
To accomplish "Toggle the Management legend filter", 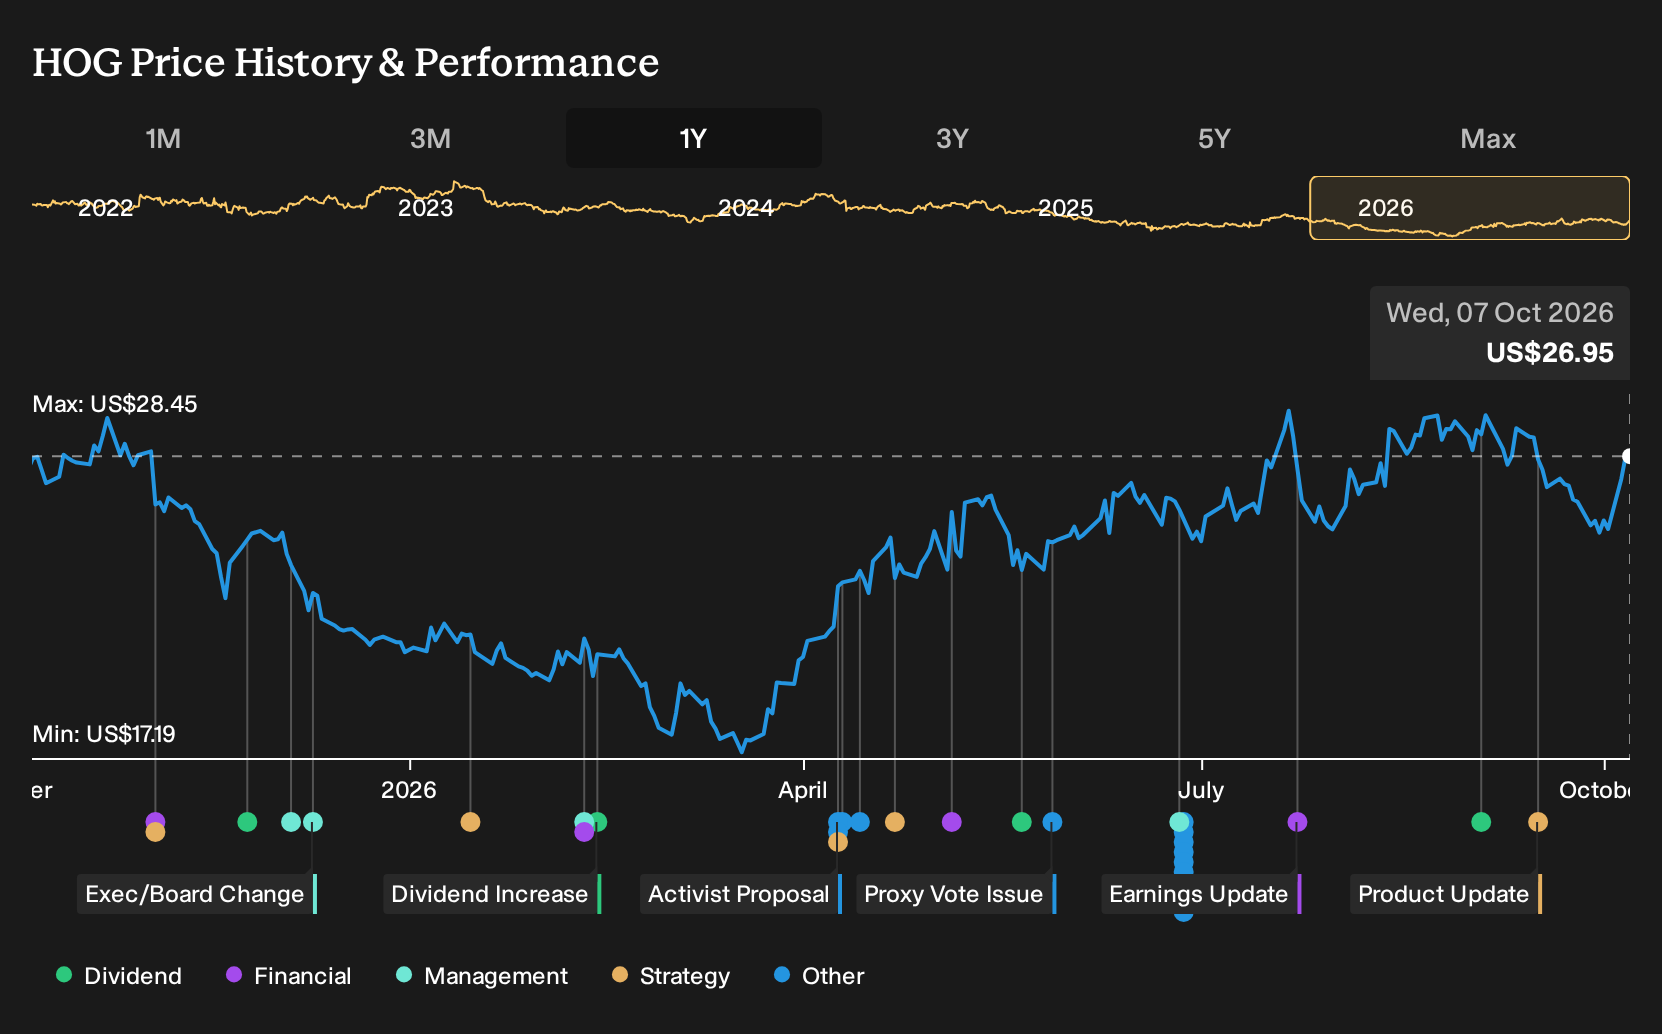I will click(x=481, y=976).
